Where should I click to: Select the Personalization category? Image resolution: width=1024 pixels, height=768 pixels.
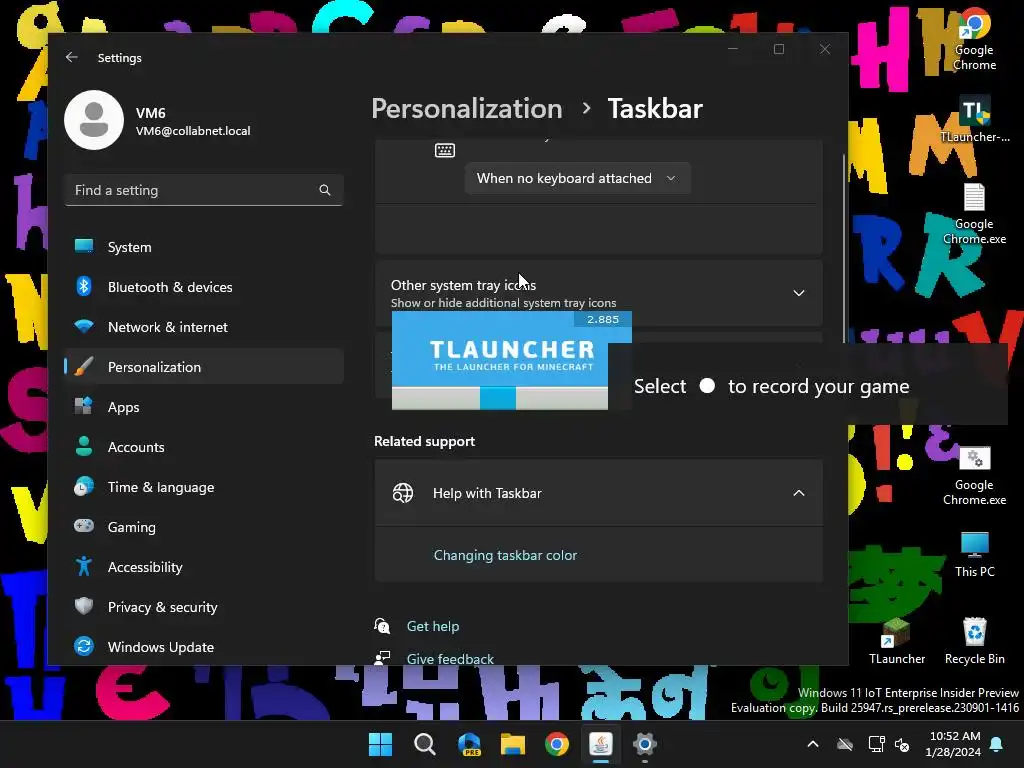point(204,366)
